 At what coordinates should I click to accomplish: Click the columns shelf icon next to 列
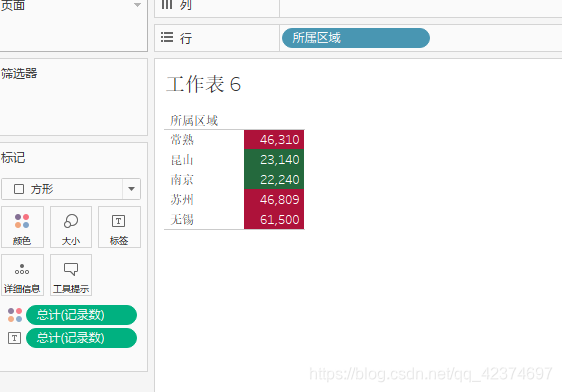(x=167, y=4)
